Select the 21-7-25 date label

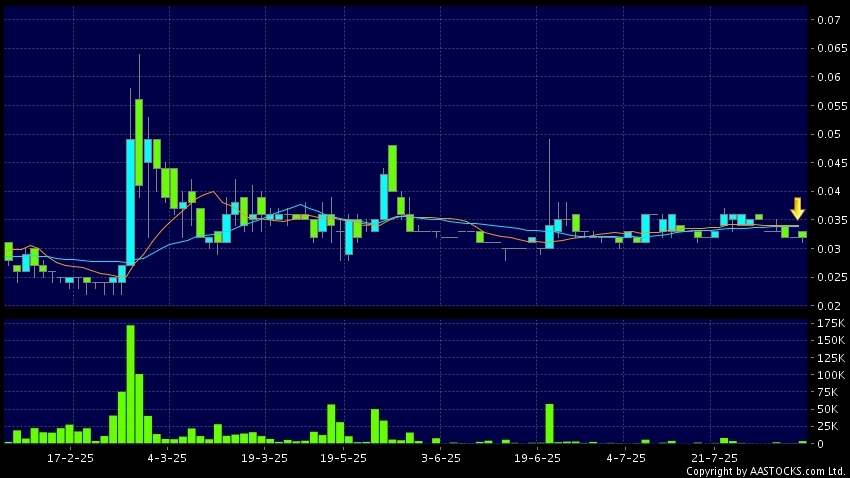(714, 458)
